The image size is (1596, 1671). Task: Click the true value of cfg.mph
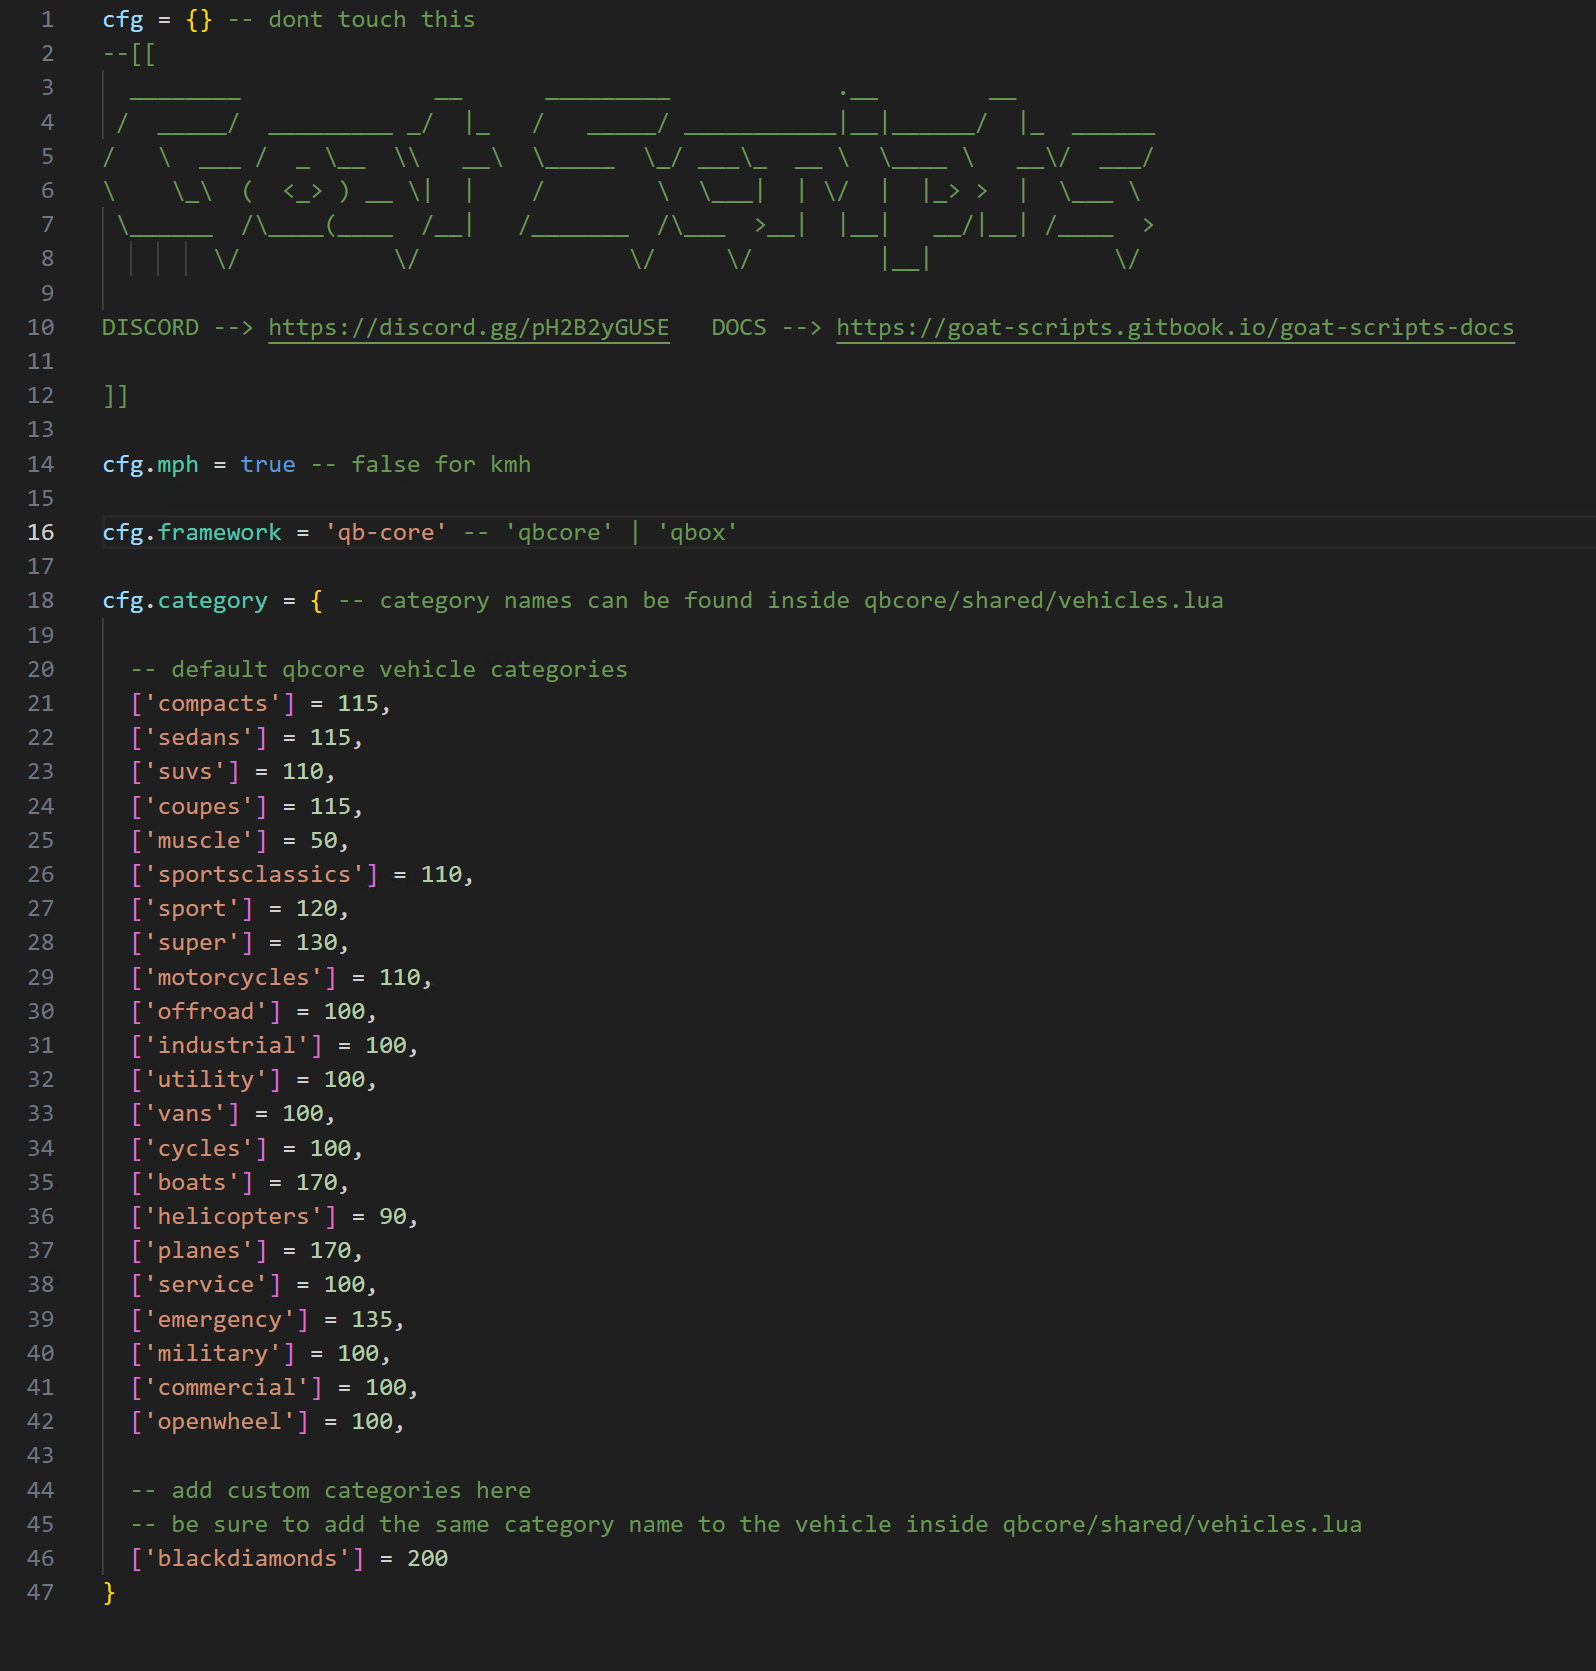267,465
